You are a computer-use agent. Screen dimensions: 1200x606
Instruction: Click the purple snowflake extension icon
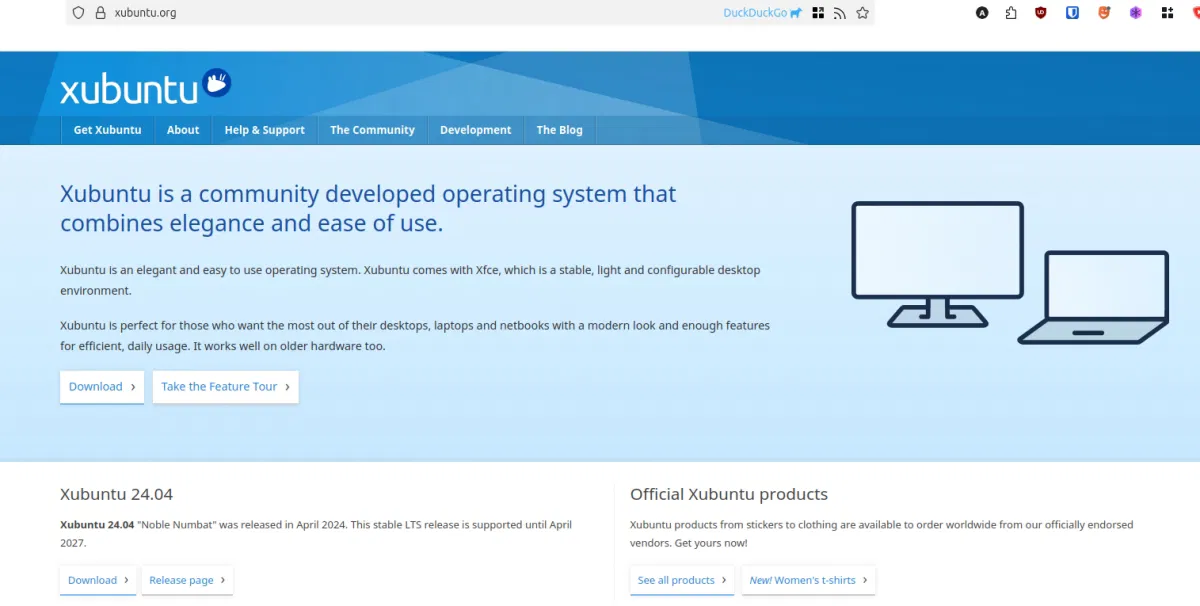click(1136, 13)
